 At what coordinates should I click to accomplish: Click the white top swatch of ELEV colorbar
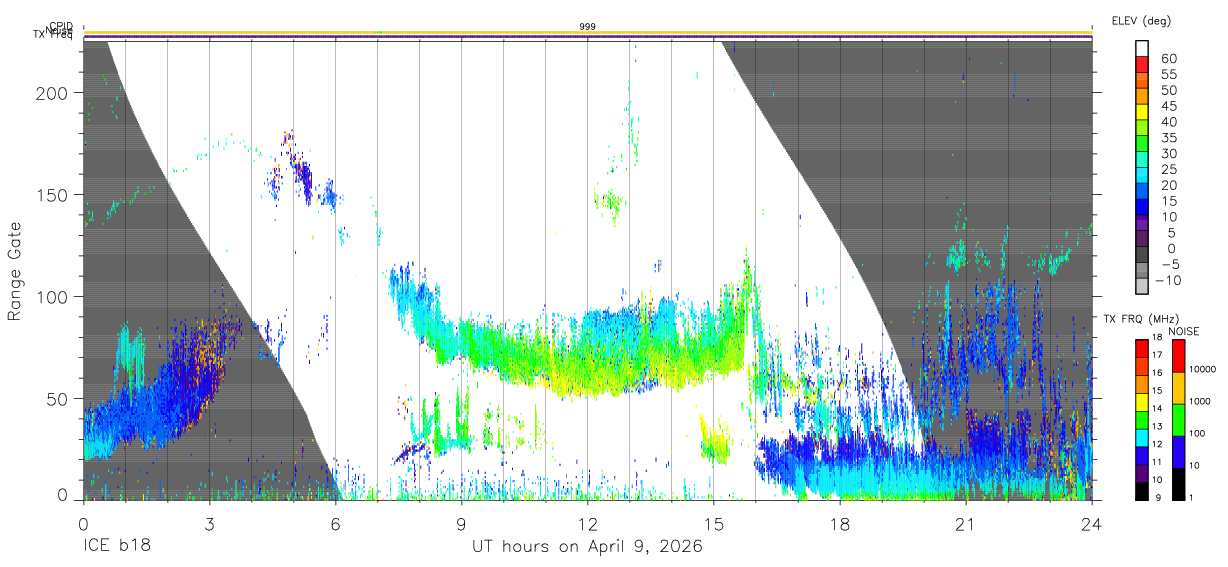pyautogui.click(x=1142, y=48)
